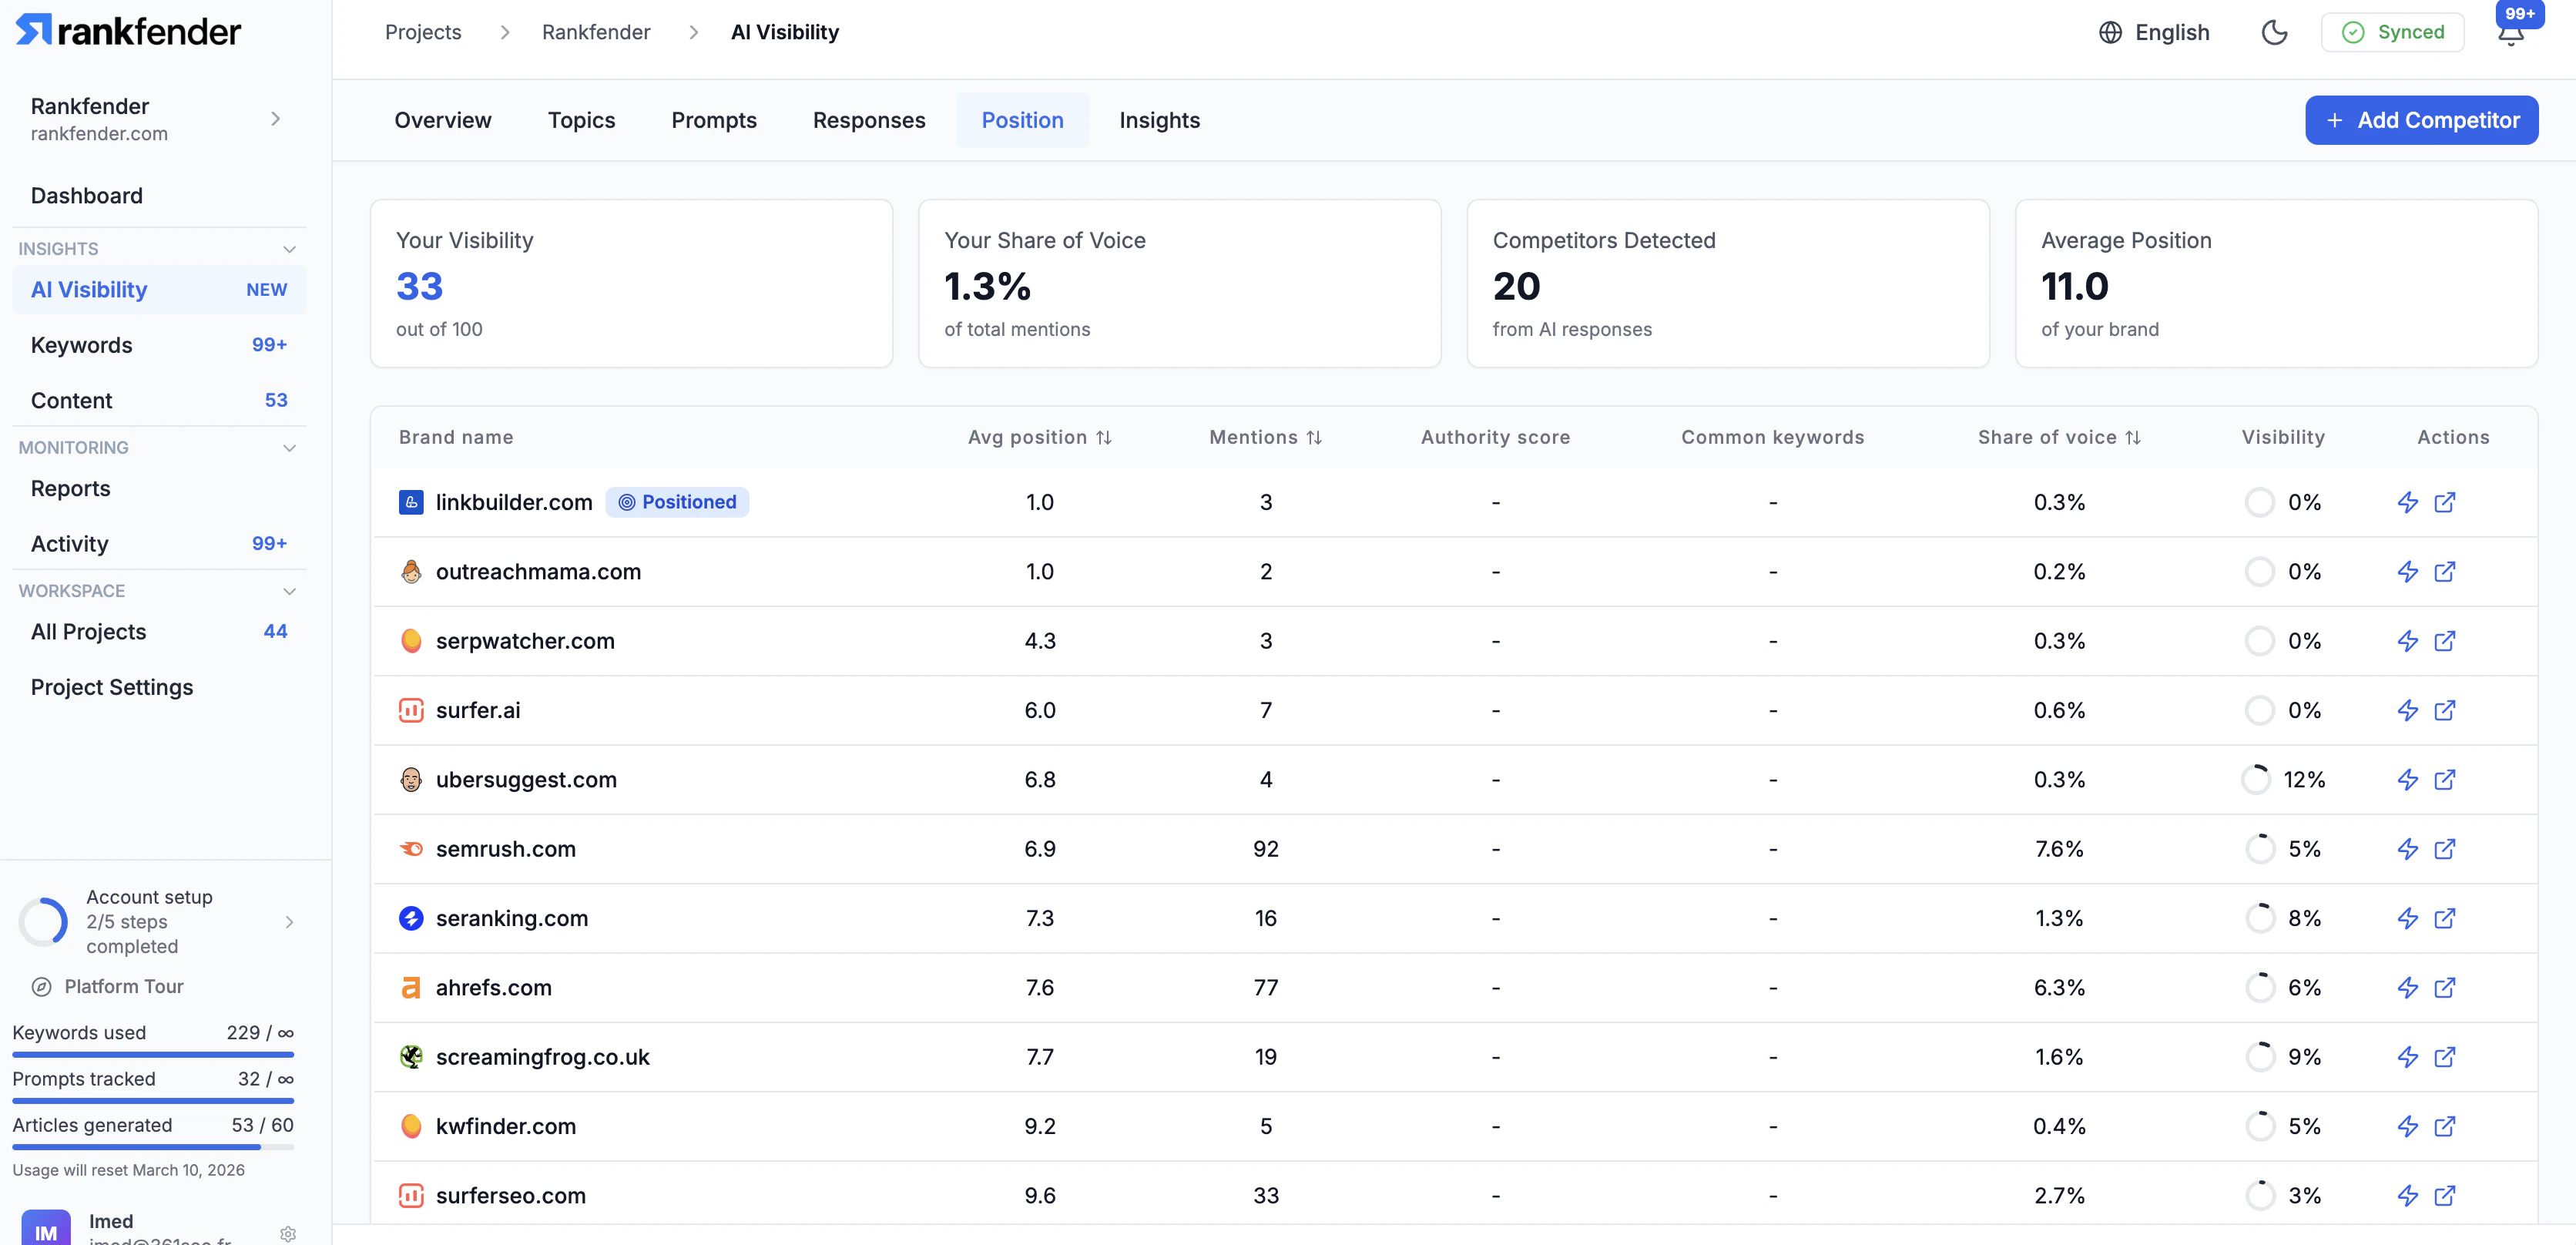Click the lightning bolt icon for linkbuilder.com
This screenshot has height=1245, width=2576.
pyautogui.click(x=2407, y=502)
